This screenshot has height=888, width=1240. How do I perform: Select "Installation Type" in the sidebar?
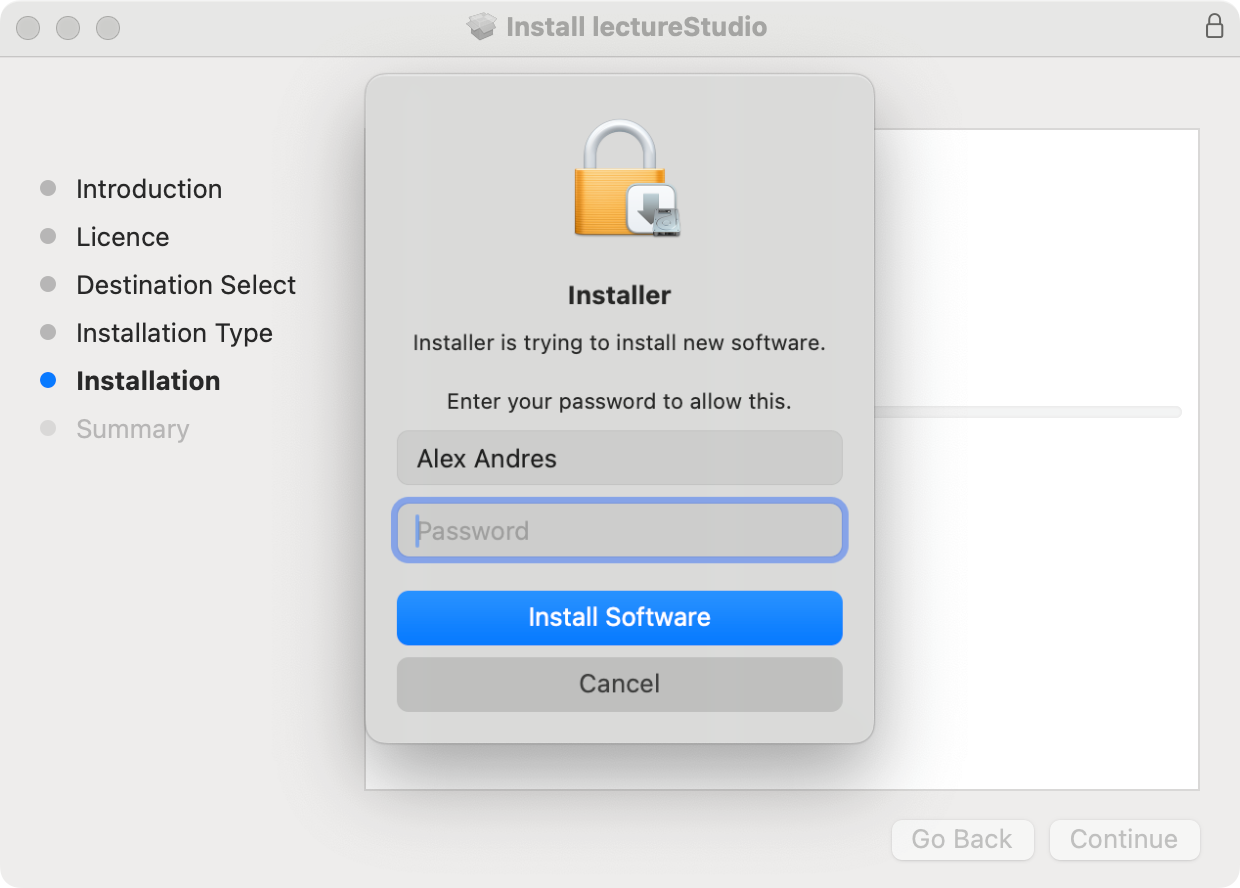pos(174,332)
